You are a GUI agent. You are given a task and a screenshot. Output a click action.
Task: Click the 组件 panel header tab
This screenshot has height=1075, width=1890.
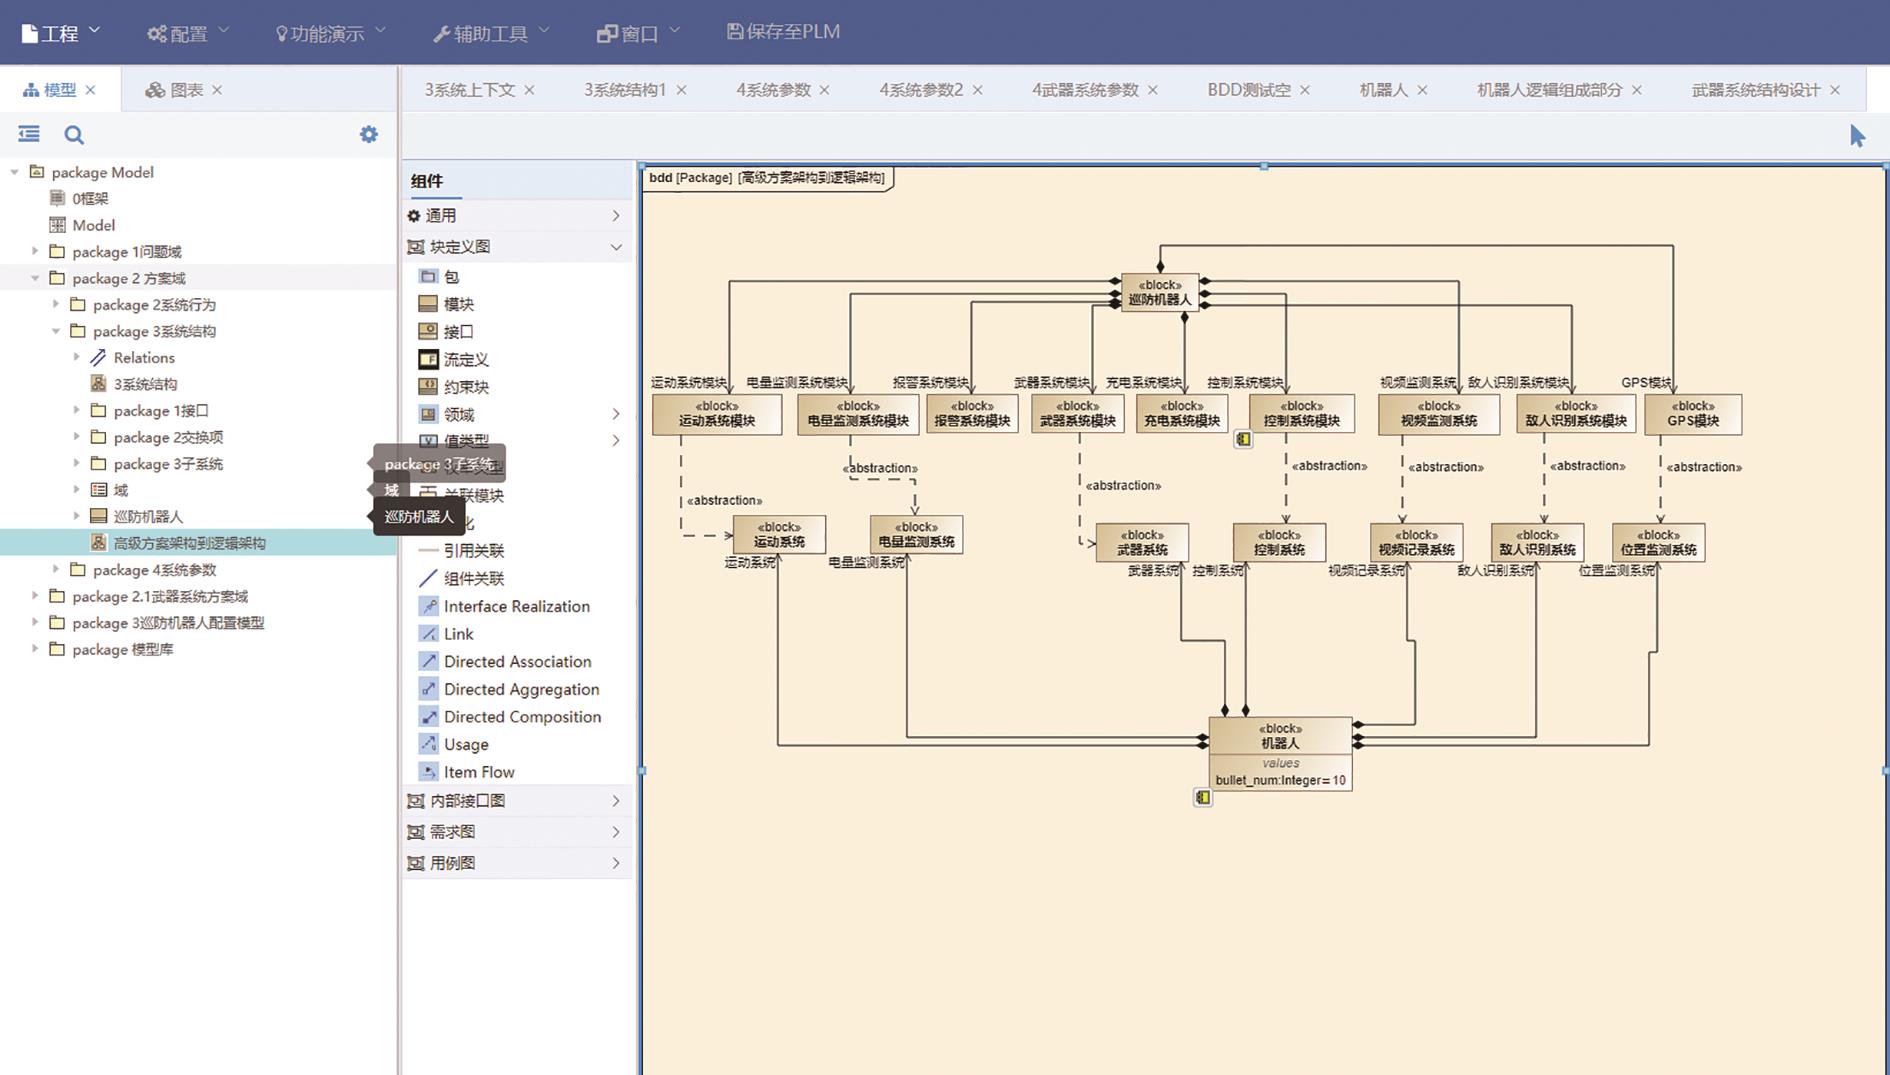pyautogui.click(x=427, y=181)
